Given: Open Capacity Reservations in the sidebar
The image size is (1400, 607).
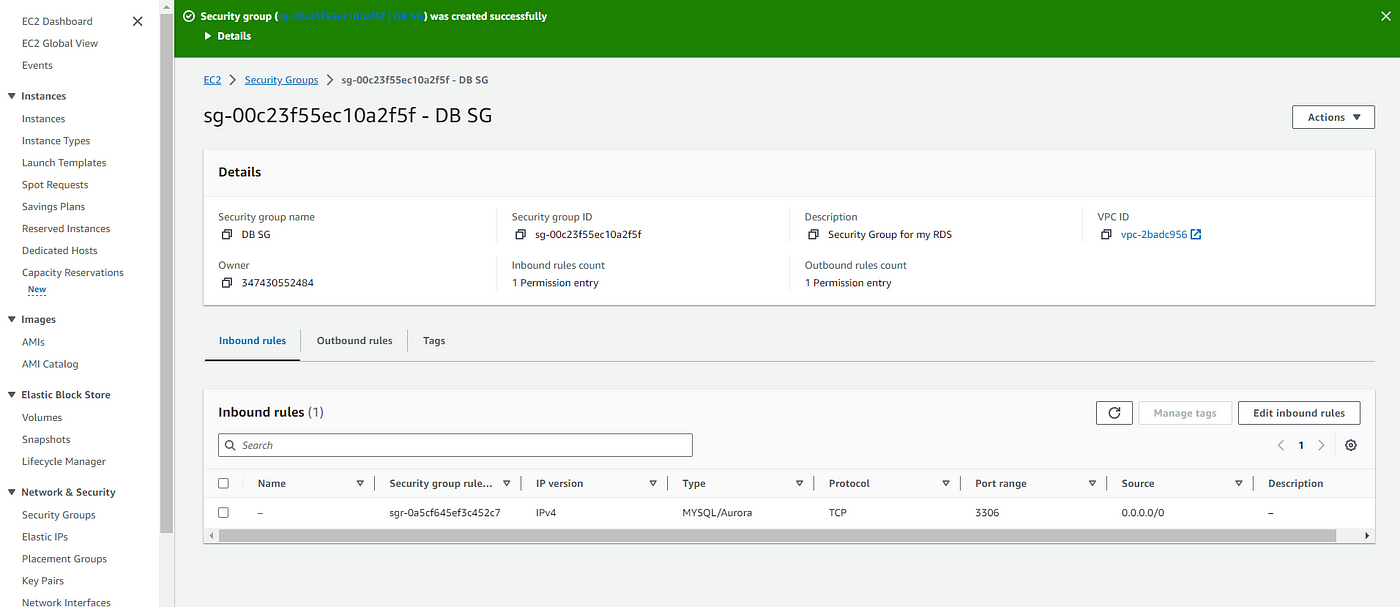Looking at the screenshot, I should pos(73,273).
